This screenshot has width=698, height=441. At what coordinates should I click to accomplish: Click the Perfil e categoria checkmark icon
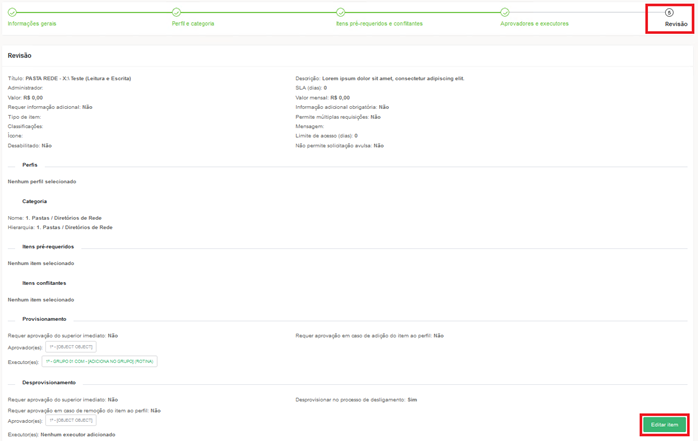click(176, 12)
